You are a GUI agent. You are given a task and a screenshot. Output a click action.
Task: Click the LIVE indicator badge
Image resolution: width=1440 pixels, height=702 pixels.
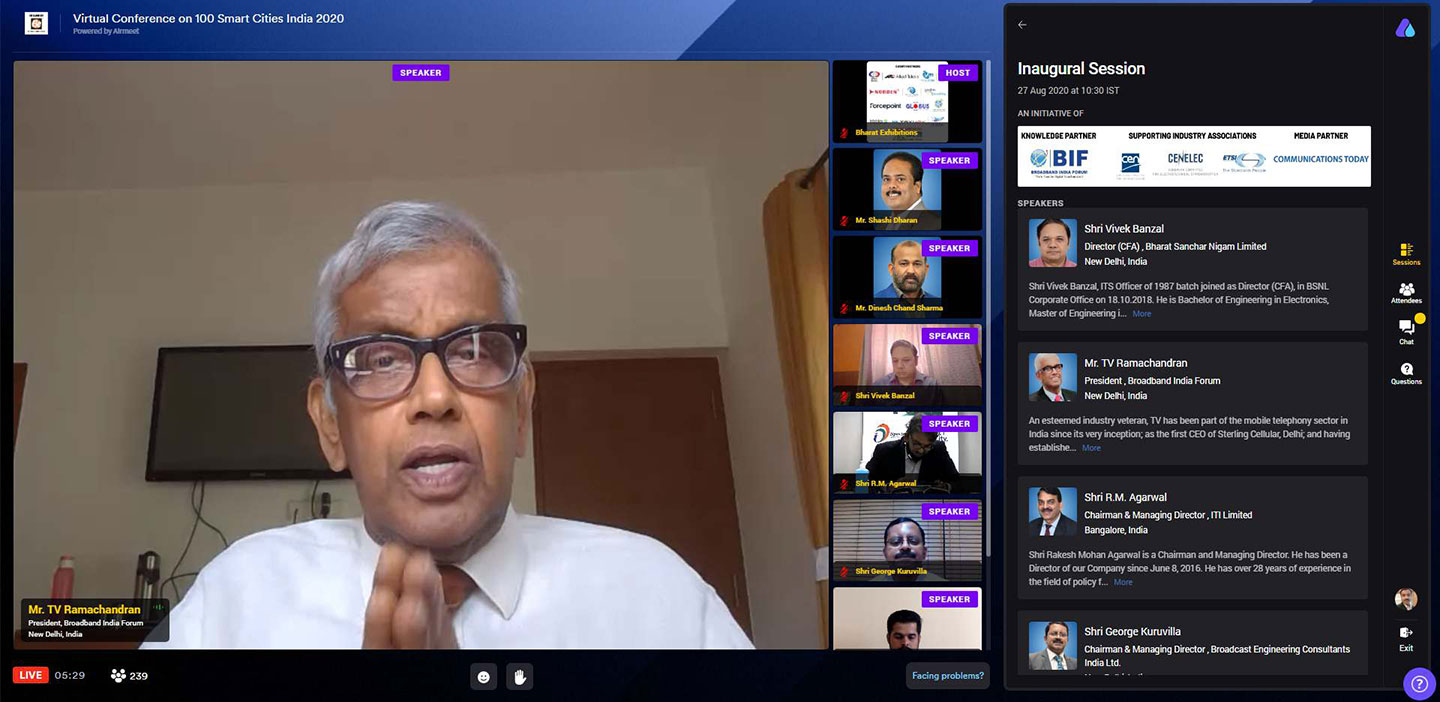(30, 675)
